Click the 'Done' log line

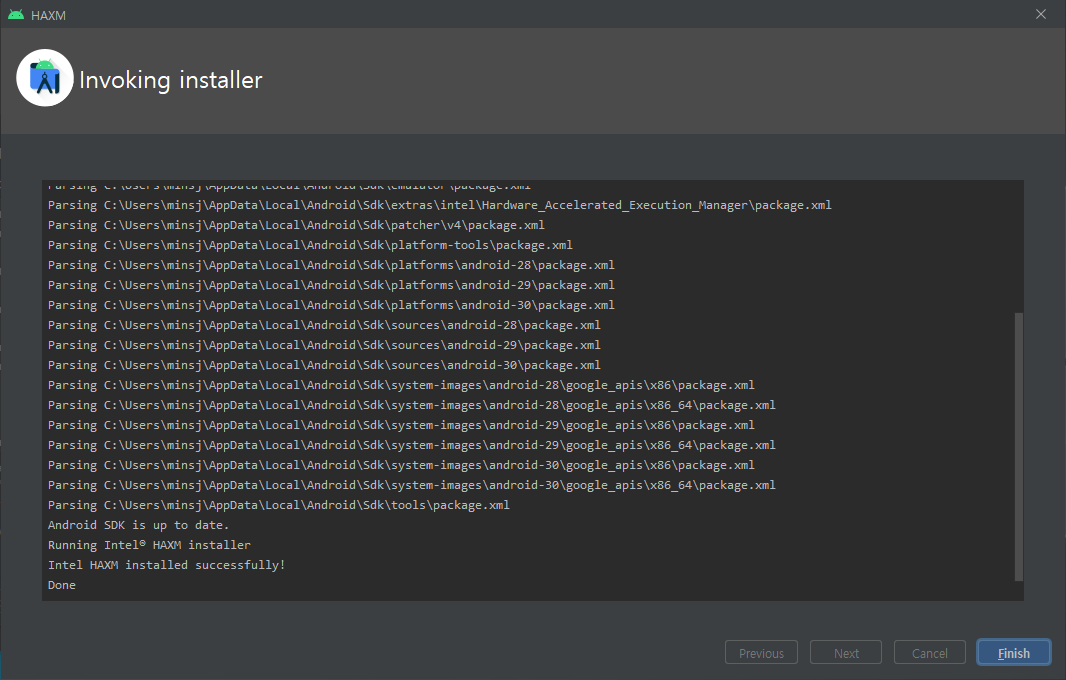click(62, 585)
